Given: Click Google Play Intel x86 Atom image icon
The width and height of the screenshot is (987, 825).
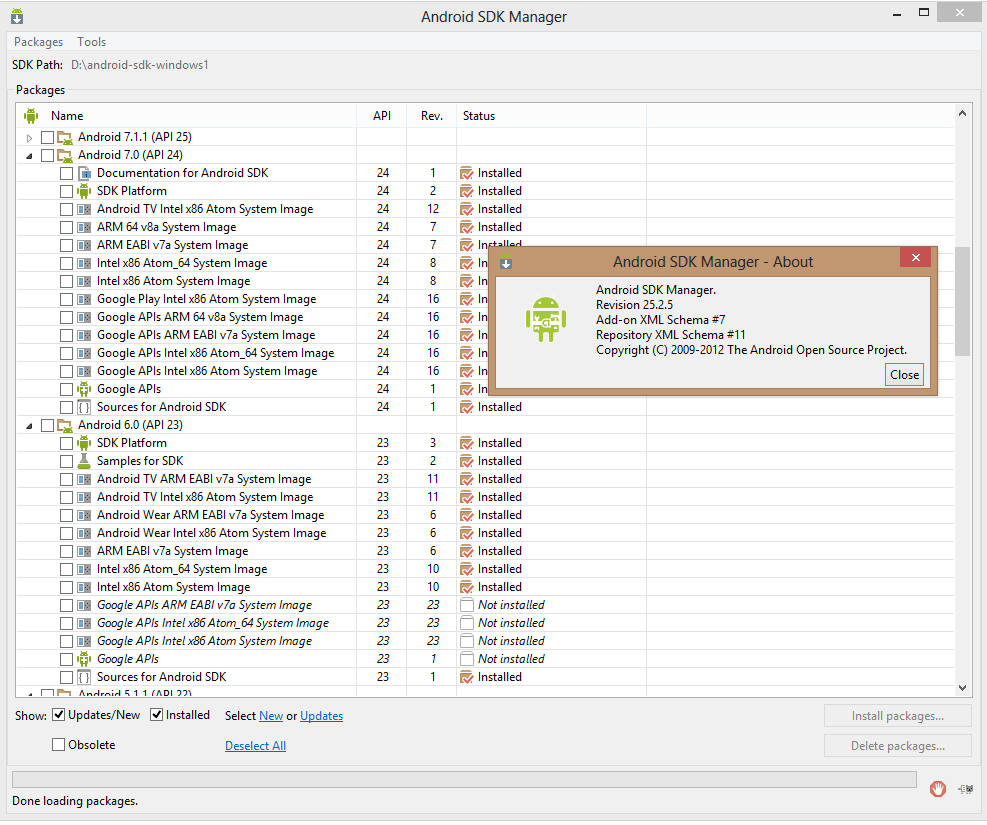Looking at the screenshot, I should click(x=84, y=300).
